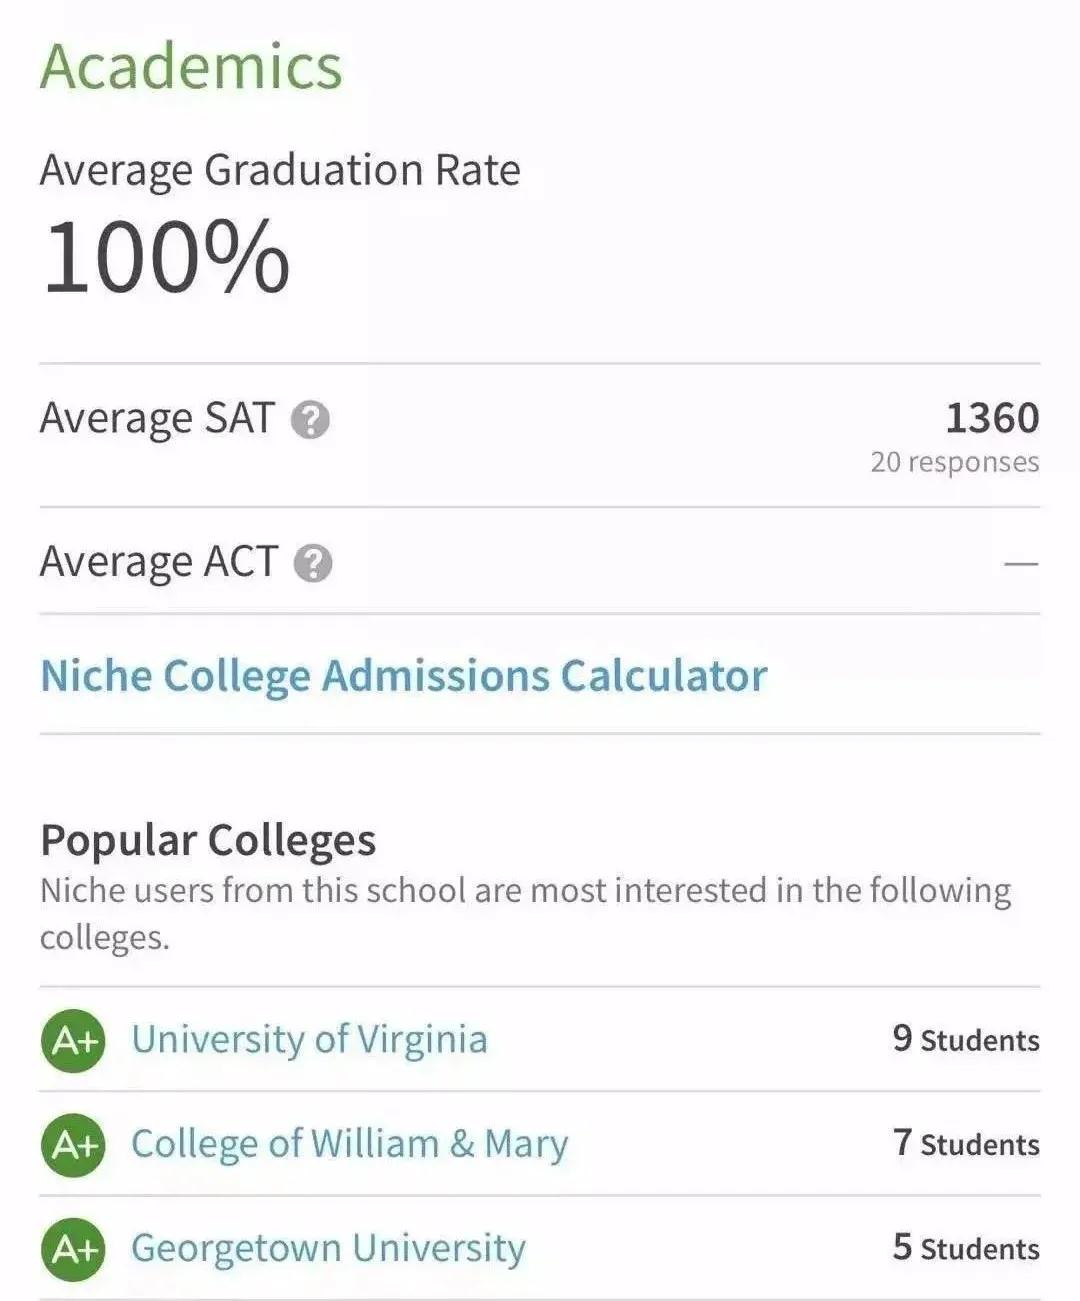The height and width of the screenshot is (1301, 1080).
Task: Click College of William & Mary A+ badge
Action: pyautogui.click(x=73, y=1144)
